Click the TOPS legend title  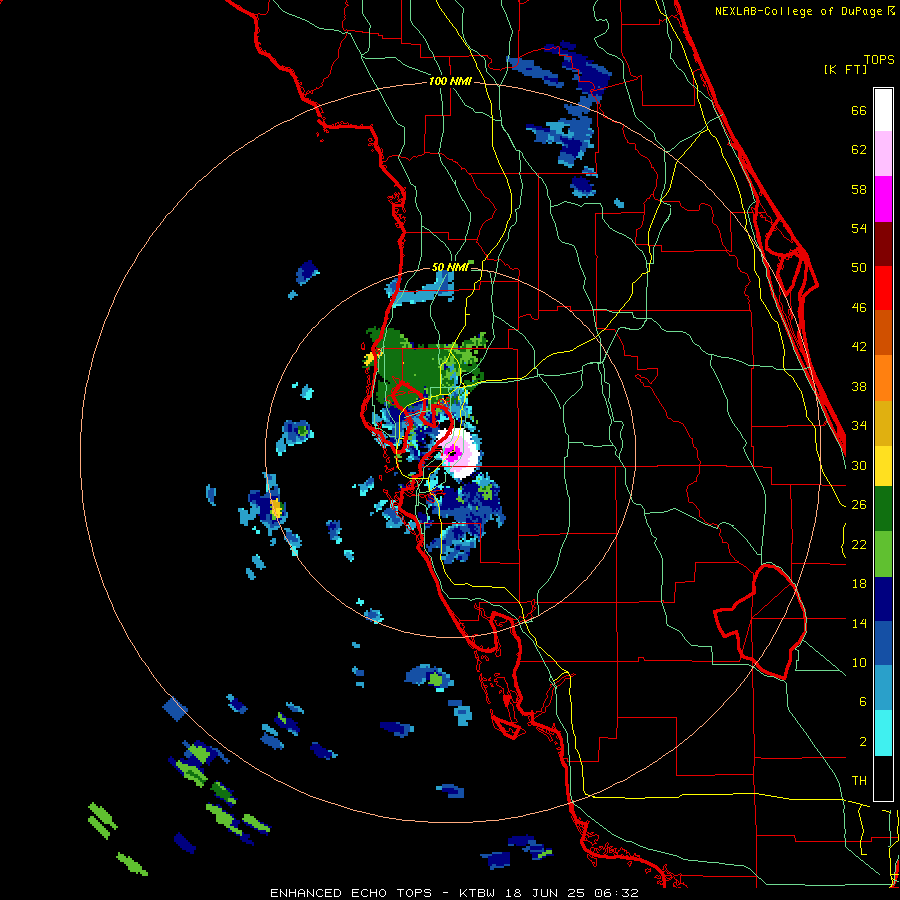tap(879, 60)
